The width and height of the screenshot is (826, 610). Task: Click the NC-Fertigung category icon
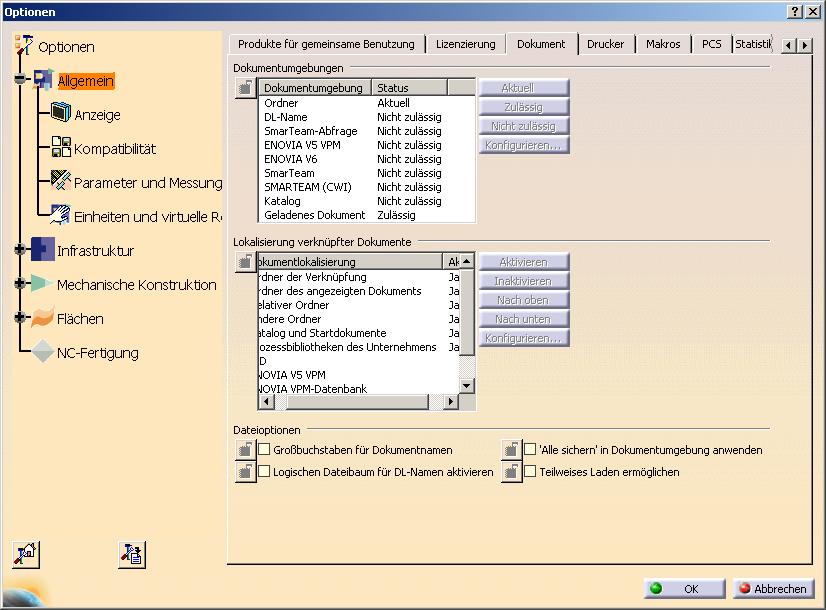pyautogui.click(x=43, y=351)
